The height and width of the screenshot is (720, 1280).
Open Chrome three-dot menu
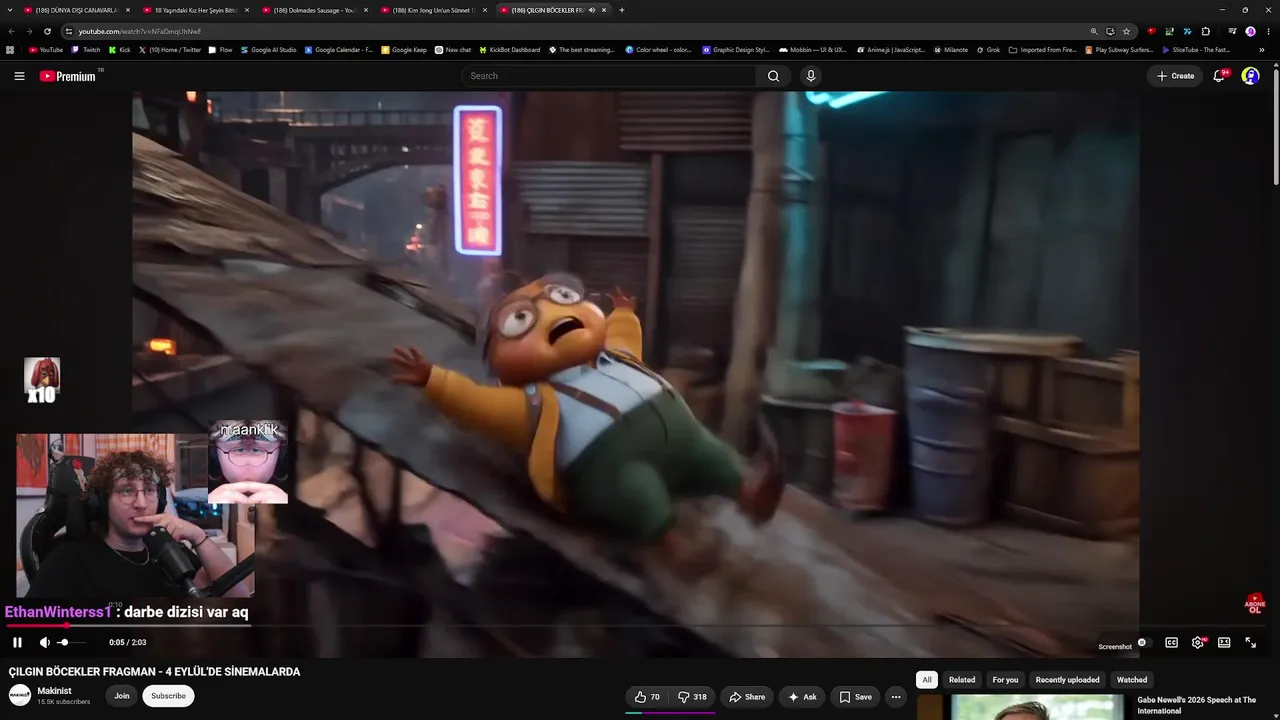(x=1268, y=31)
